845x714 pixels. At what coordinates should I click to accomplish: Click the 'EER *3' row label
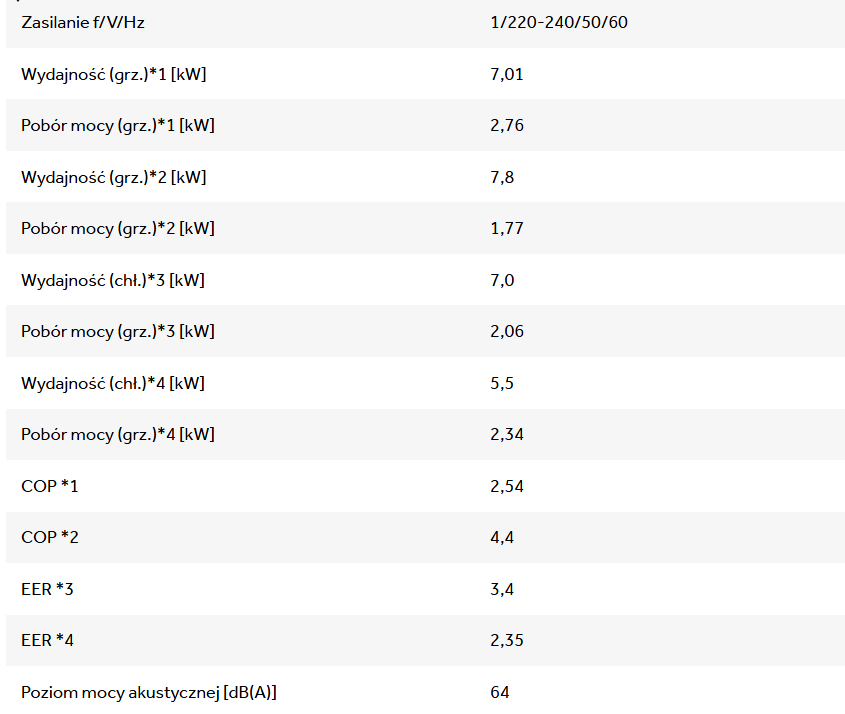(x=47, y=589)
